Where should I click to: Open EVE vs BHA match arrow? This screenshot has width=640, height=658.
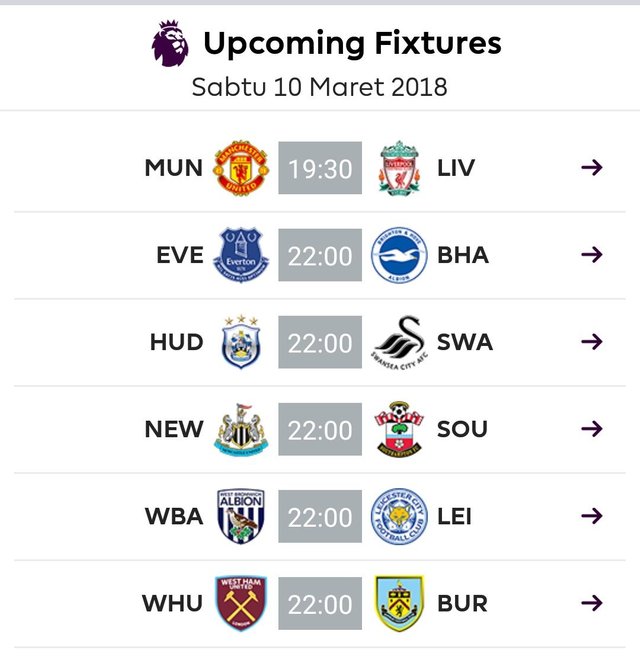(x=592, y=254)
